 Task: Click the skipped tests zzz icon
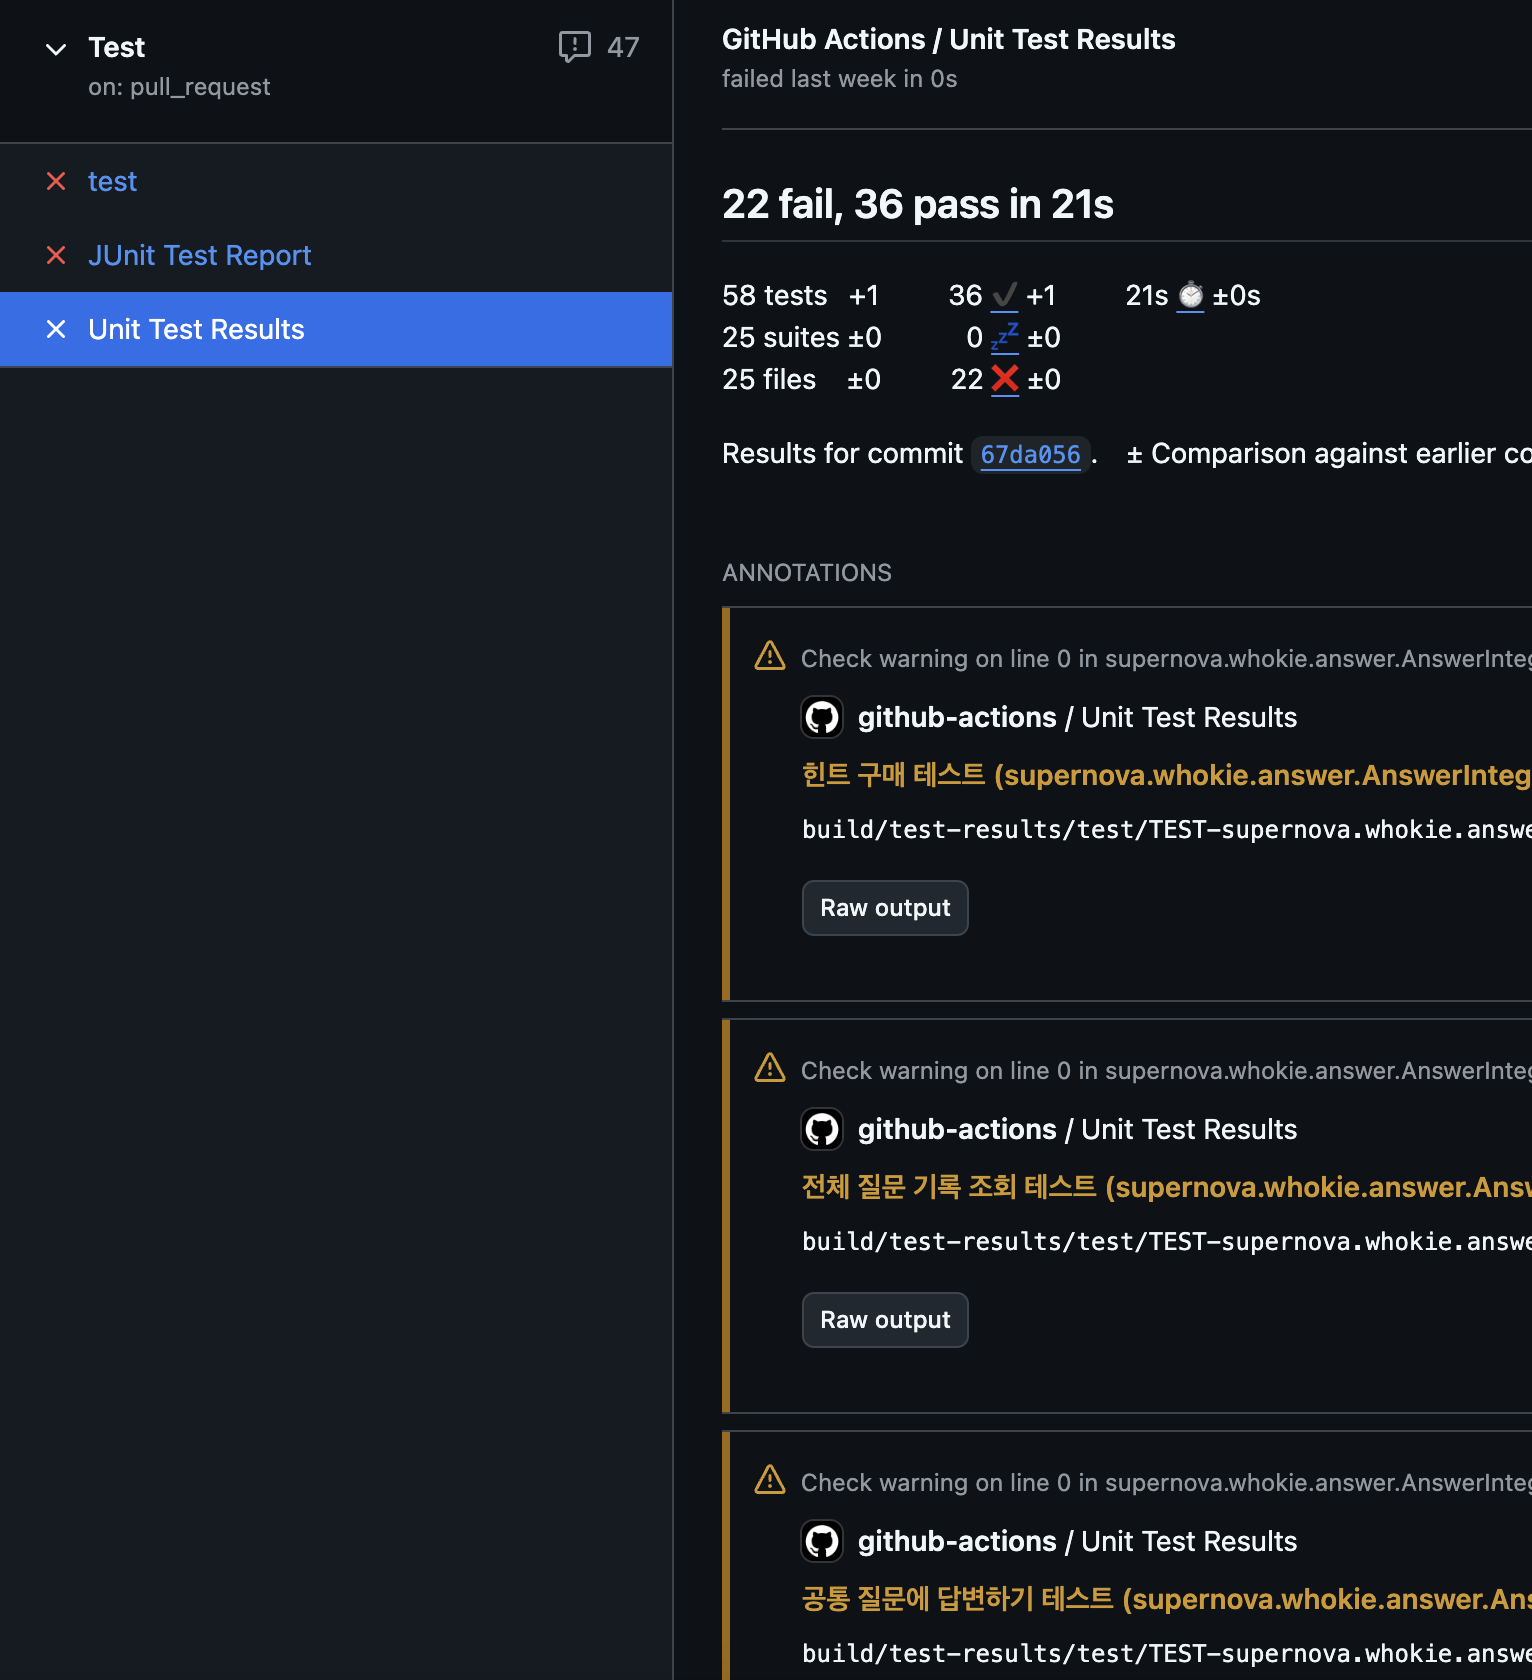(x=1004, y=338)
